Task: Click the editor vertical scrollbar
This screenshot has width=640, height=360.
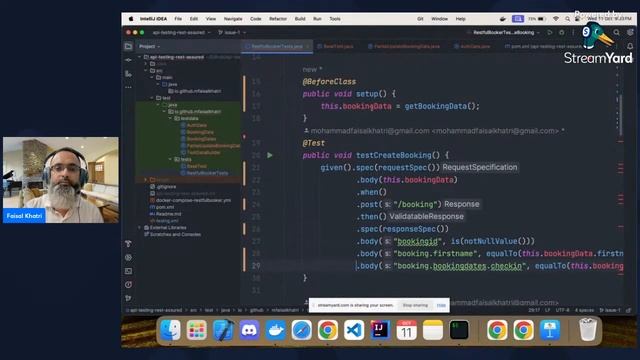Action: (x=620, y=116)
